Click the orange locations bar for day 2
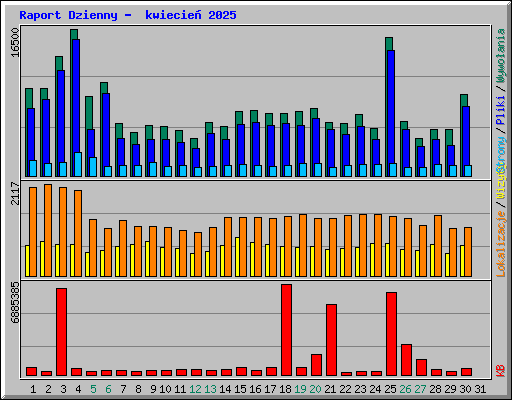The width and height of the screenshot is (512, 400). click(x=48, y=230)
